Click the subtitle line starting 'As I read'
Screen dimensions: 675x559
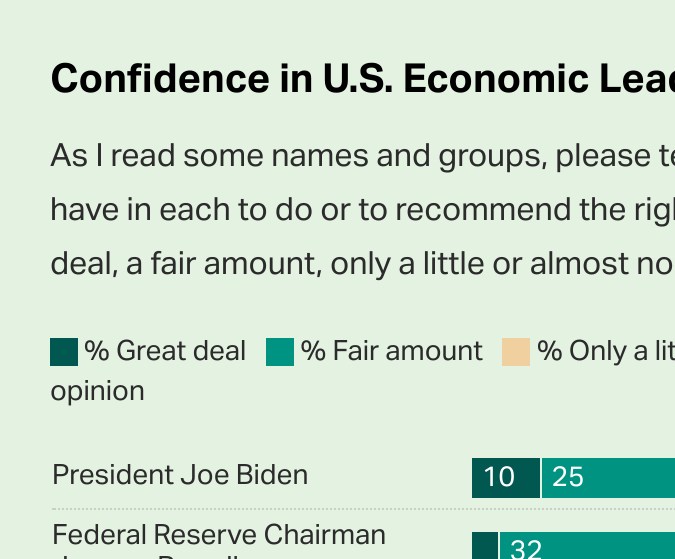point(362,156)
